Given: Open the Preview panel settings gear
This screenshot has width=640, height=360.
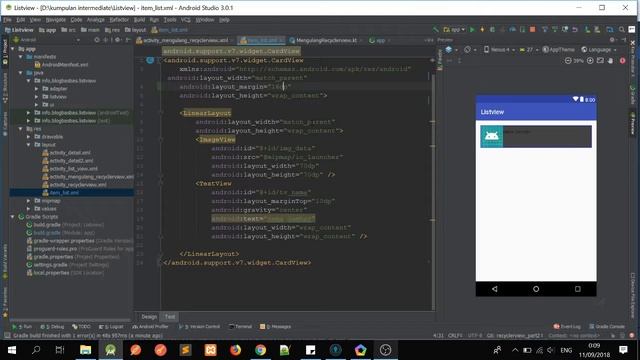Looking at the screenshot, I should click(612, 40).
